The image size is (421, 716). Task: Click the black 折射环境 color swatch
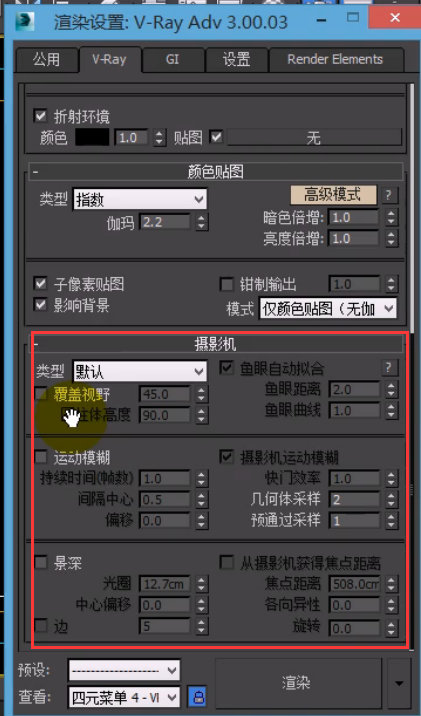click(92, 137)
